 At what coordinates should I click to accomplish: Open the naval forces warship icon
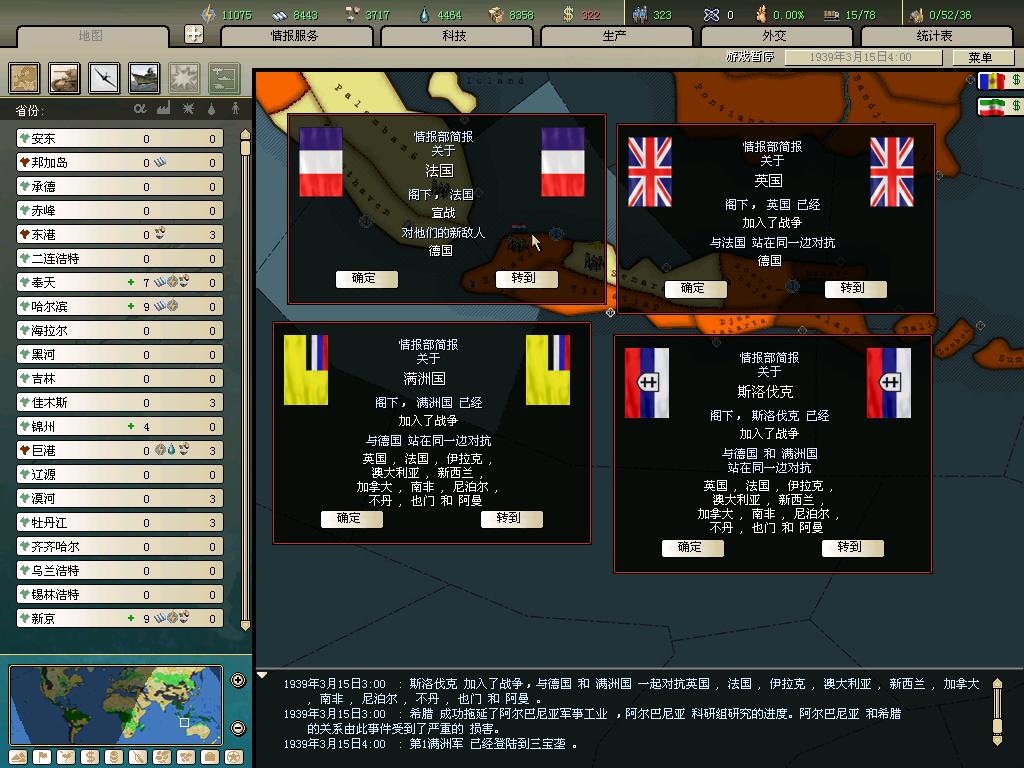(x=144, y=78)
